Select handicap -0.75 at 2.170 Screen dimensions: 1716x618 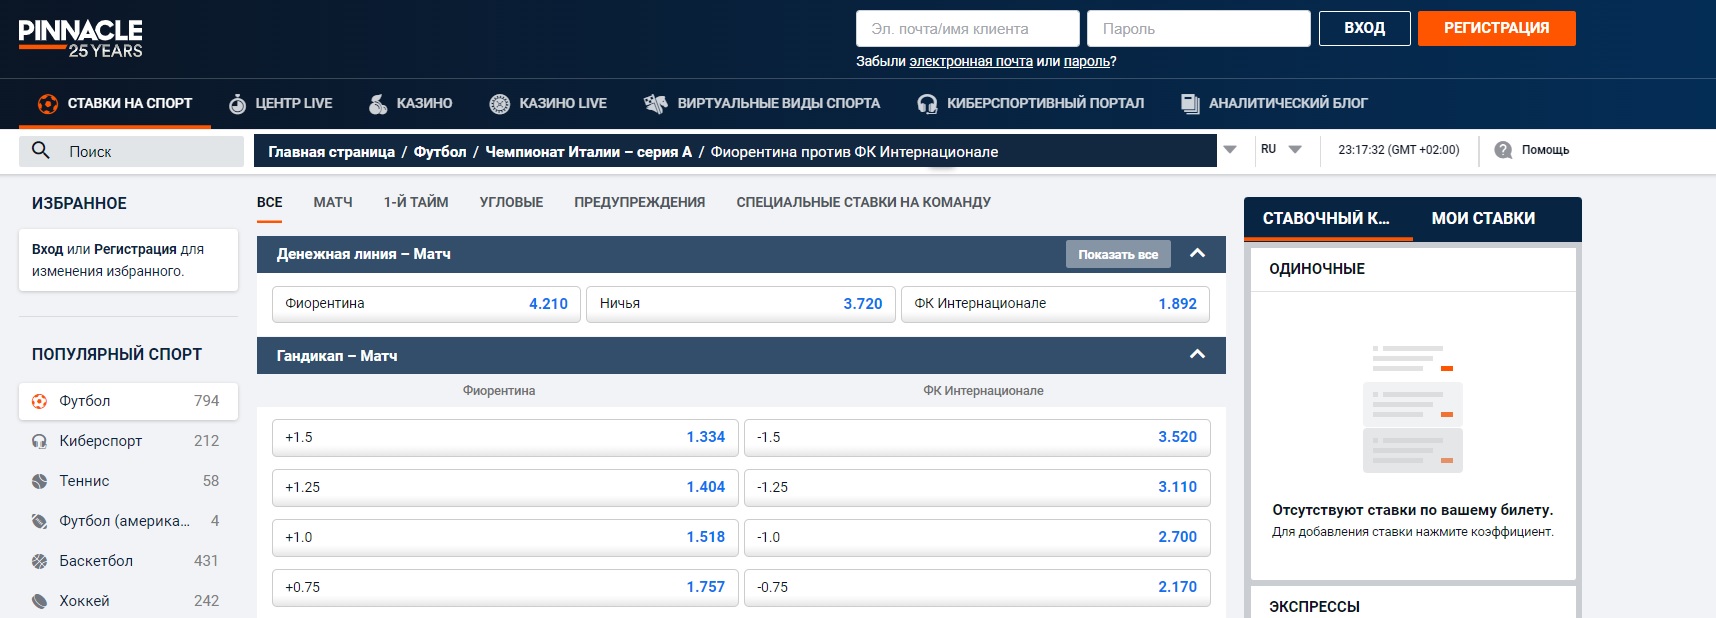[x=977, y=587]
